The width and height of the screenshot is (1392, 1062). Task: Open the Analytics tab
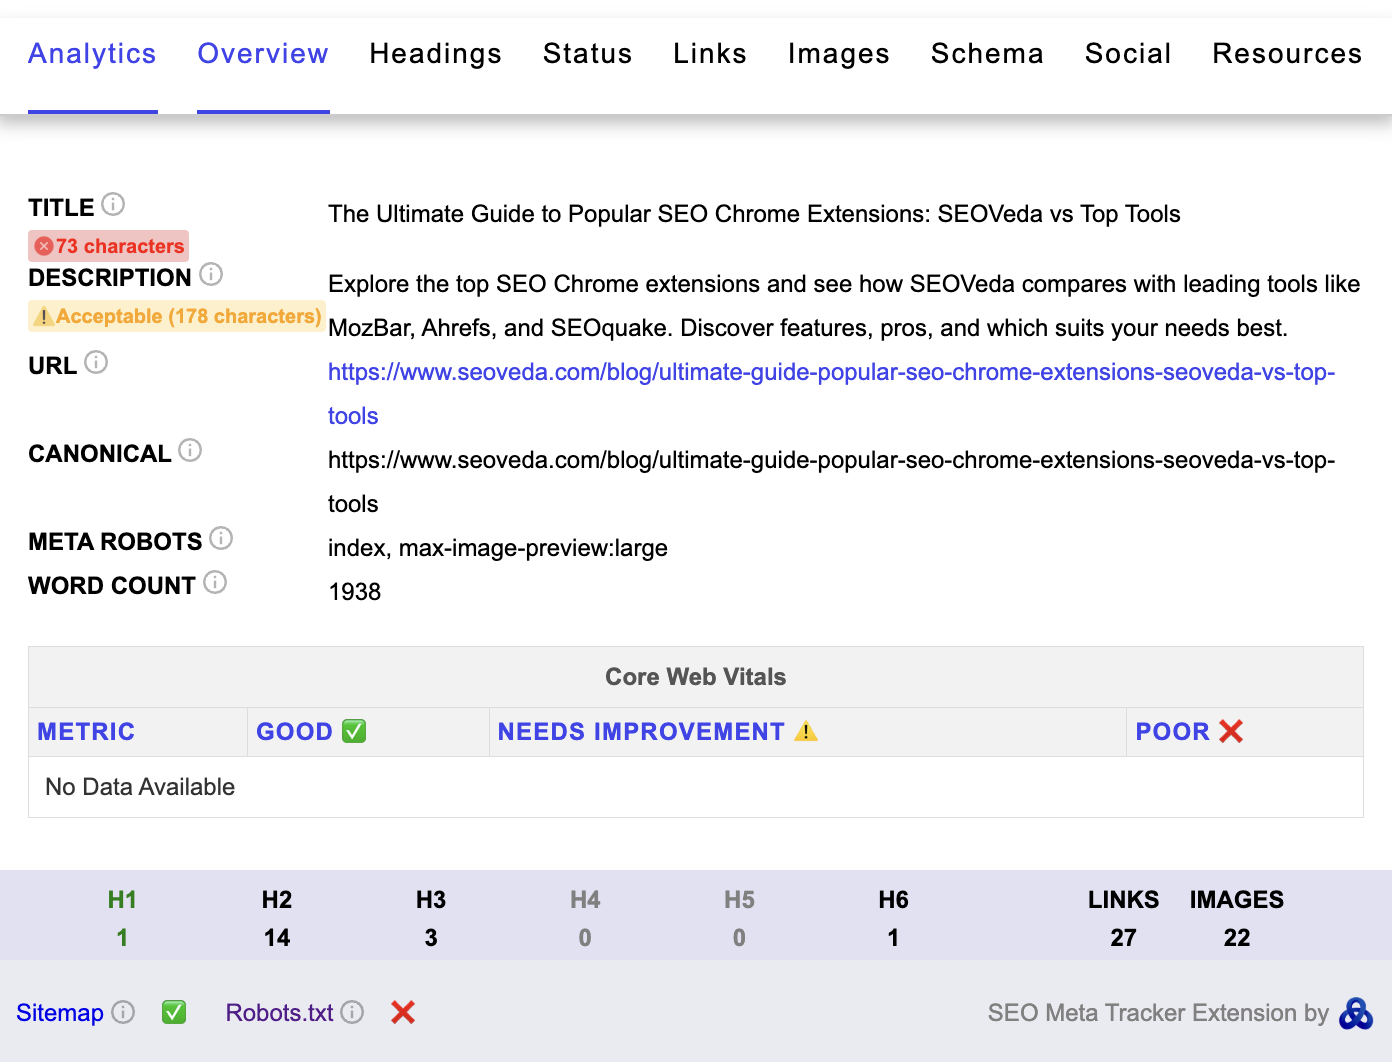pyautogui.click(x=92, y=54)
